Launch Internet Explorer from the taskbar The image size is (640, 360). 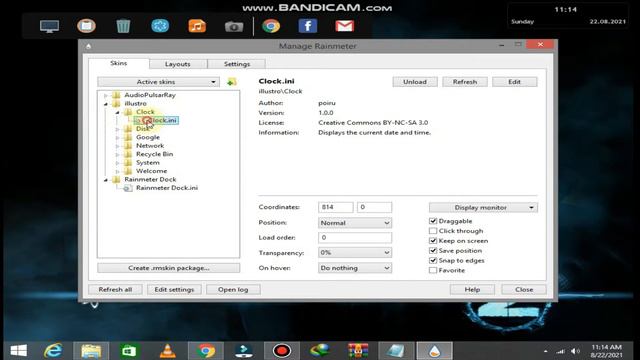53,351
